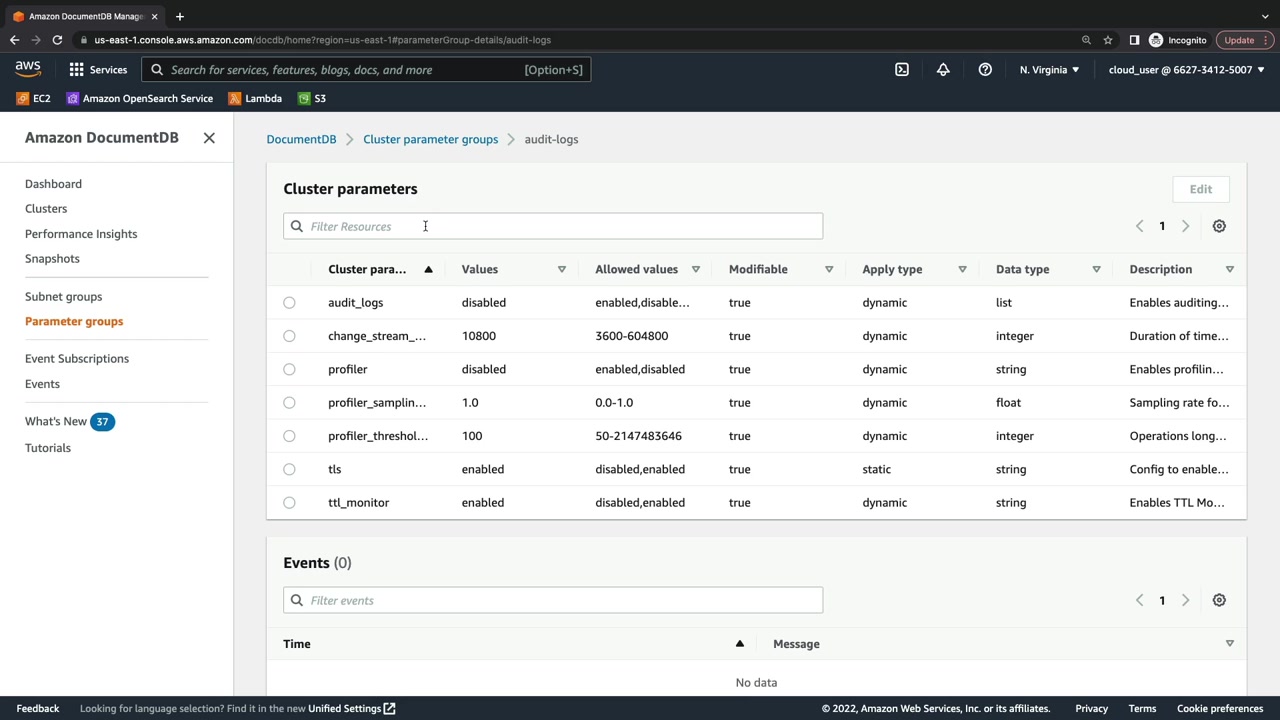Open Events table preferences gear
The height and width of the screenshot is (720, 1280).
coord(1219,600)
